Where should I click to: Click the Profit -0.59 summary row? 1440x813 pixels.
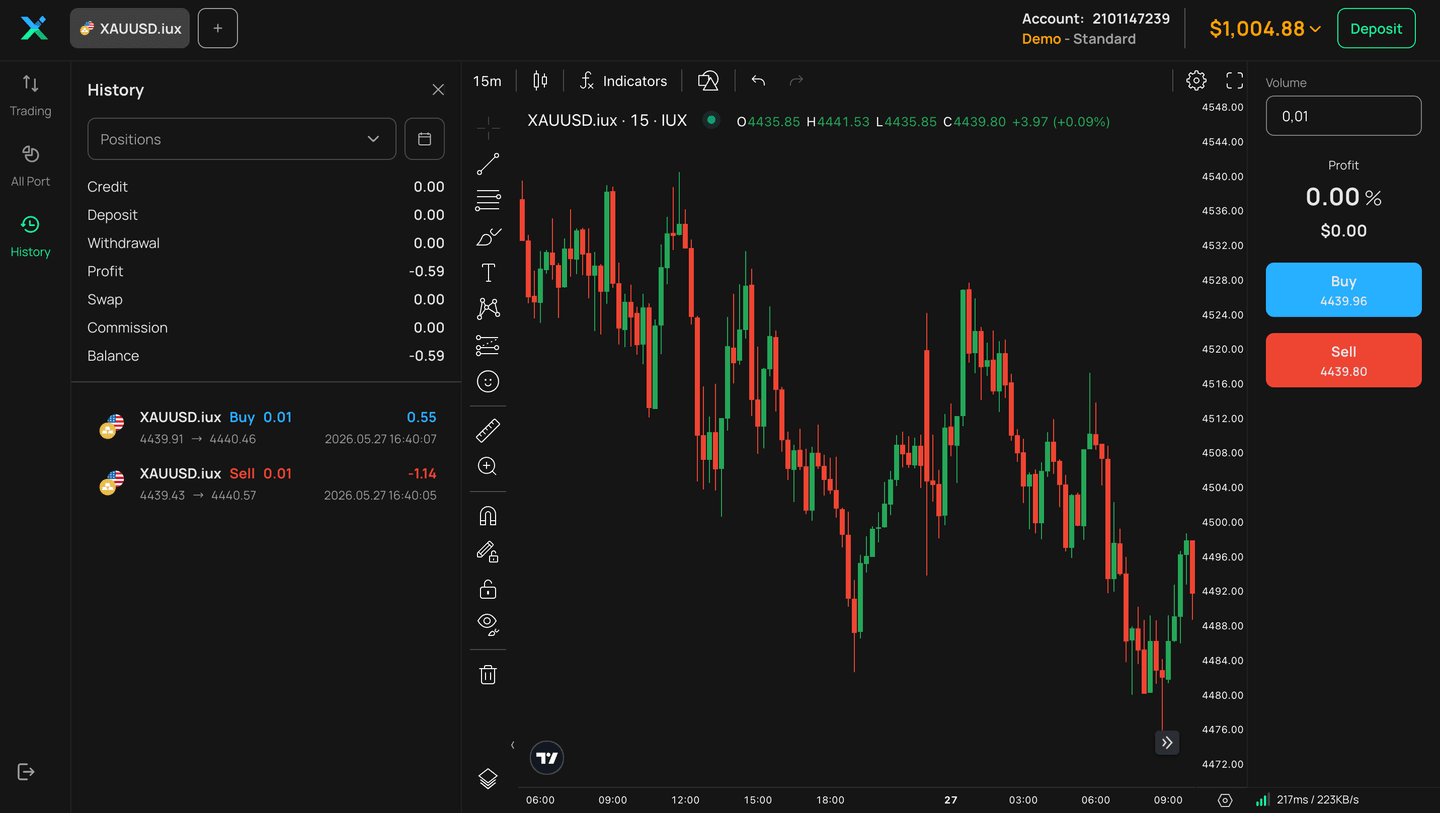pos(266,271)
